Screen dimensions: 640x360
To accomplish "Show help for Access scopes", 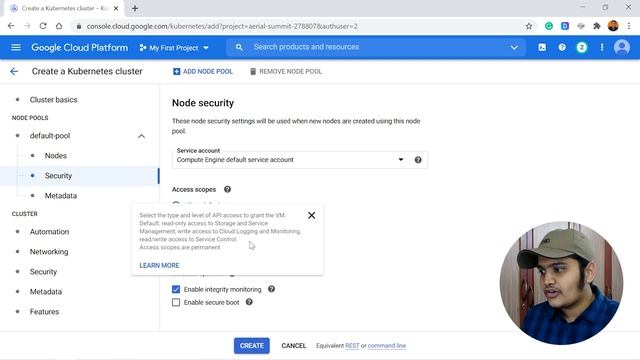I will pyautogui.click(x=227, y=189).
